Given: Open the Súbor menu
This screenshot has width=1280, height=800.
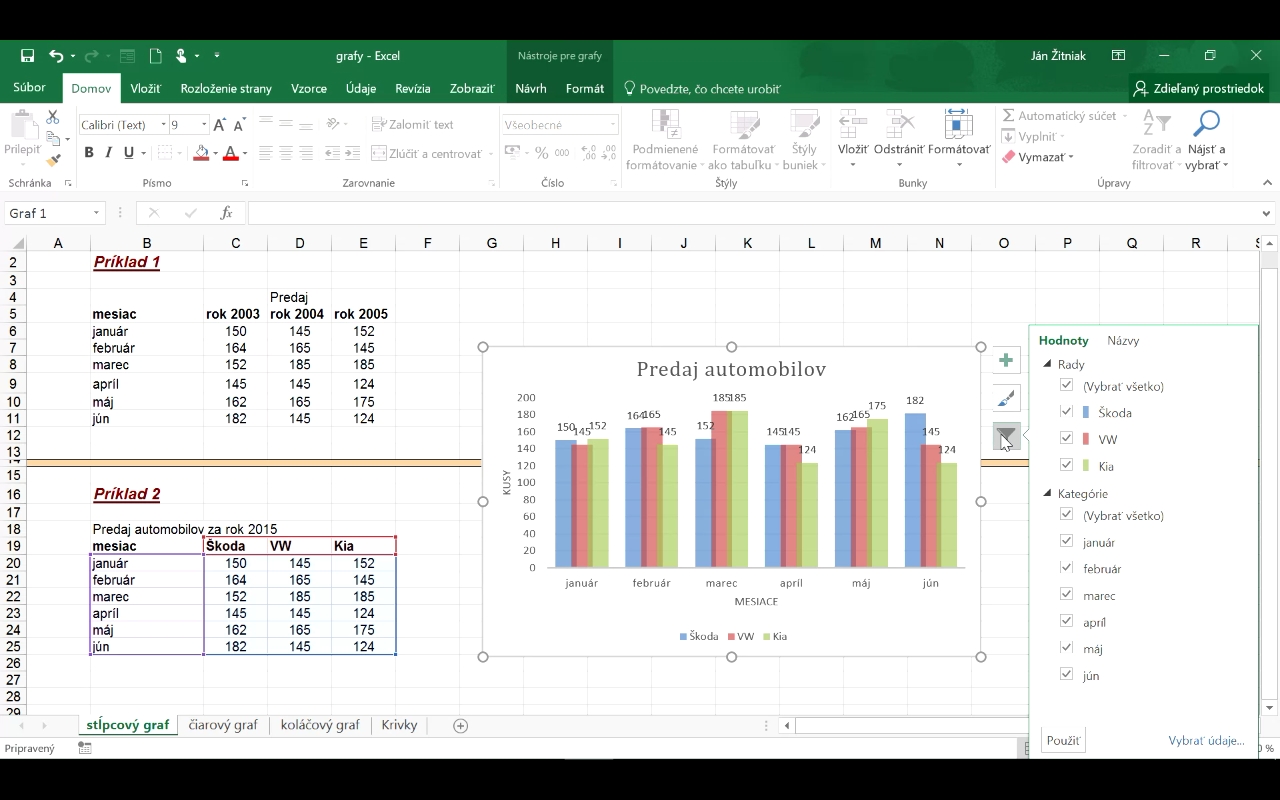Looking at the screenshot, I should tap(29, 88).
